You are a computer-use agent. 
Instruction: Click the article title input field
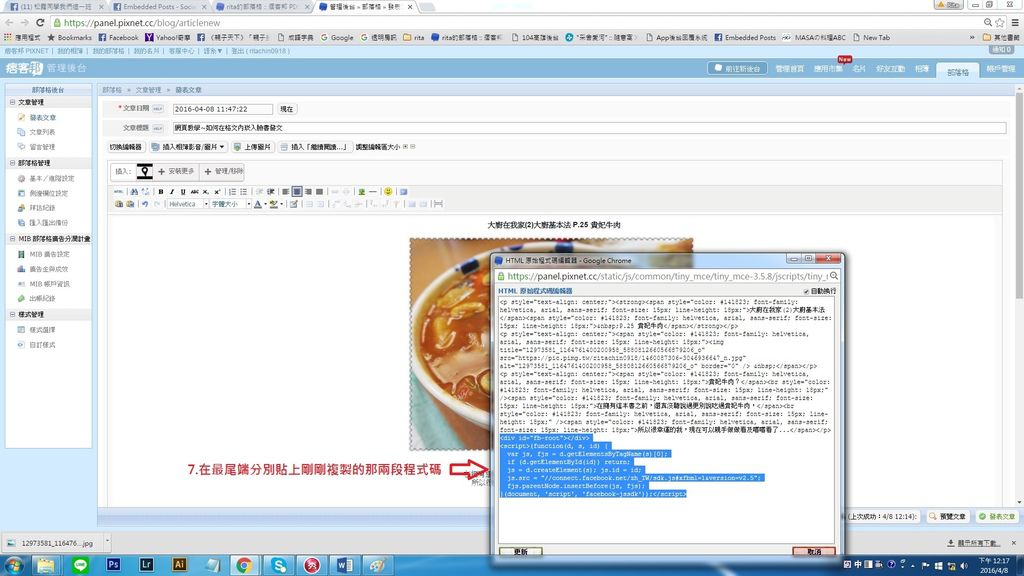point(589,128)
